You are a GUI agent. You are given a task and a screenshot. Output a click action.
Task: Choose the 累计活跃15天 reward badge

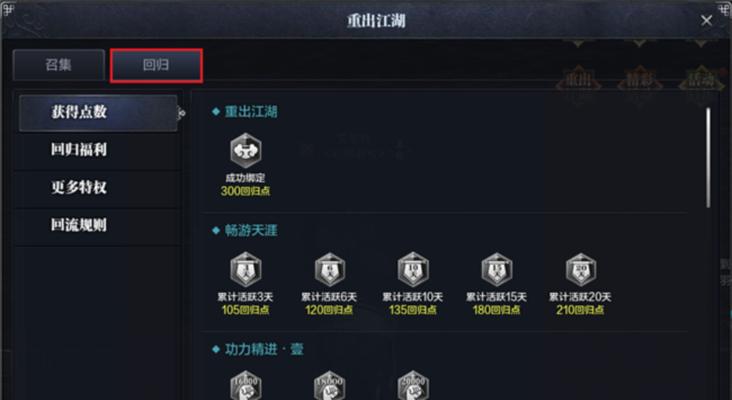pos(496,269)
